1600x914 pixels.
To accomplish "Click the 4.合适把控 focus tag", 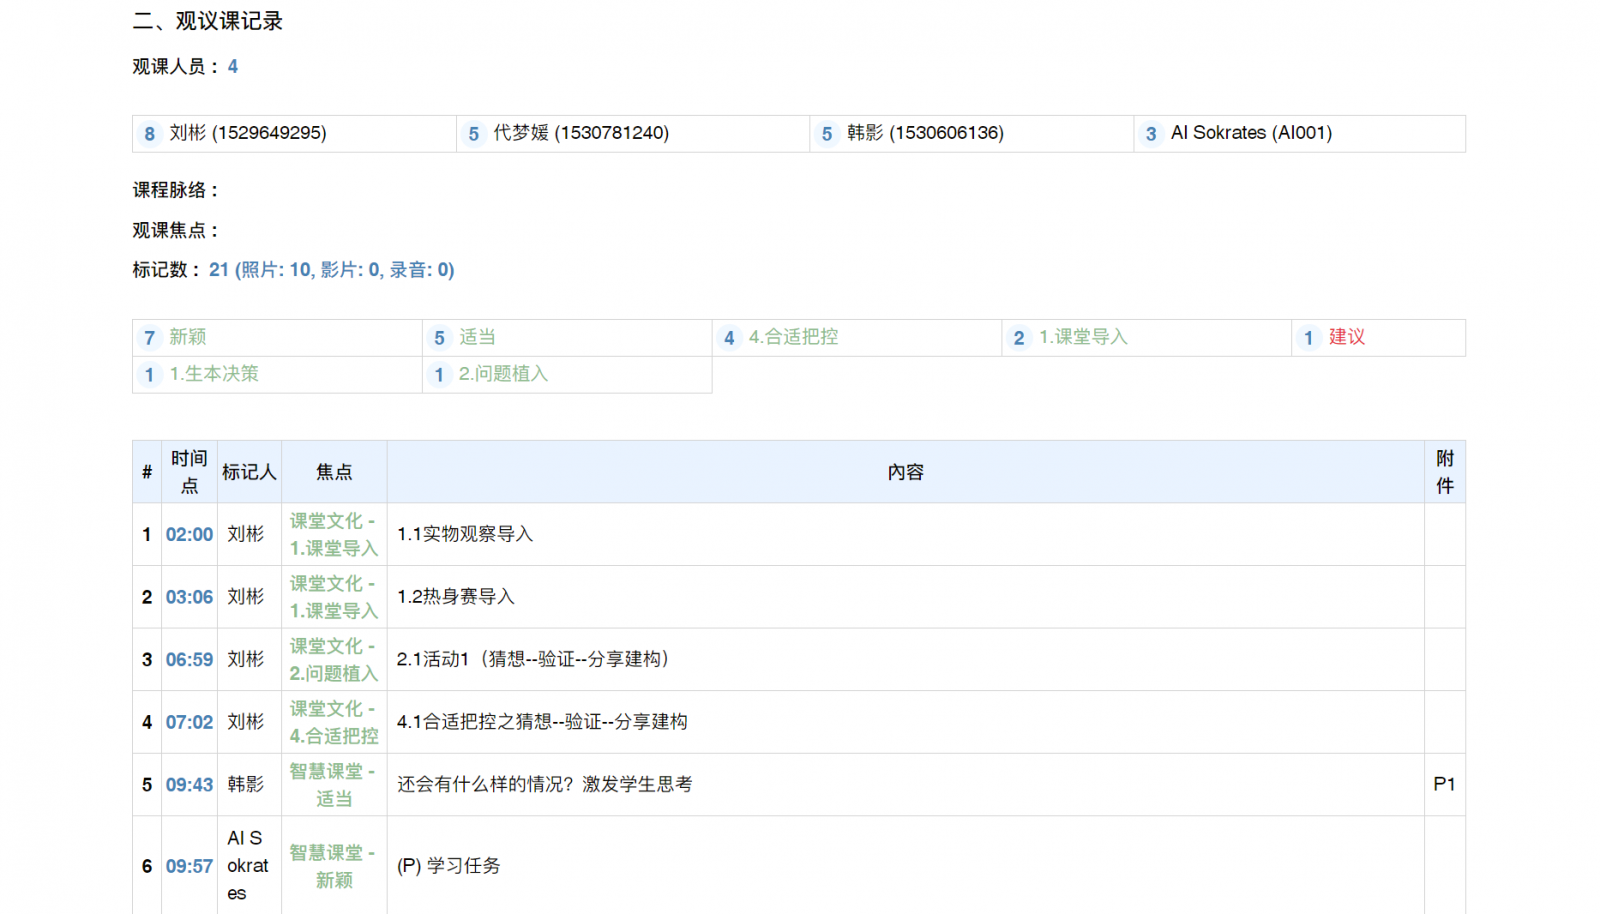I will (x=793, y=337).
